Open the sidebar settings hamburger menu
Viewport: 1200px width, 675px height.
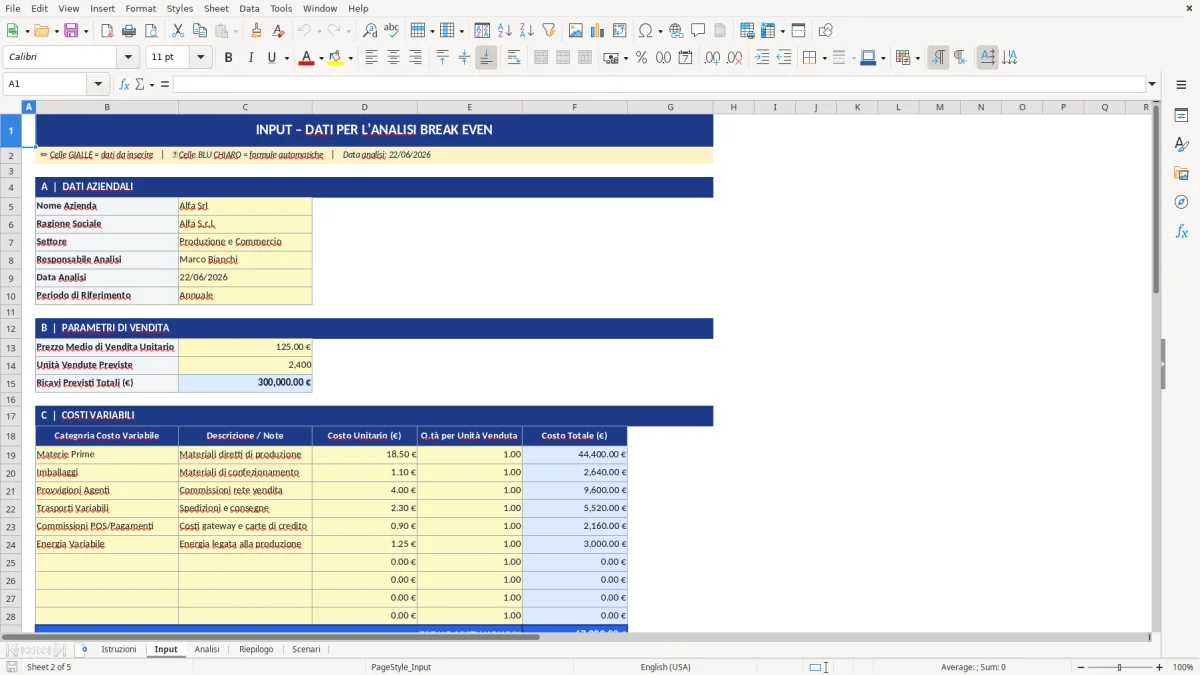(1181, 85)
